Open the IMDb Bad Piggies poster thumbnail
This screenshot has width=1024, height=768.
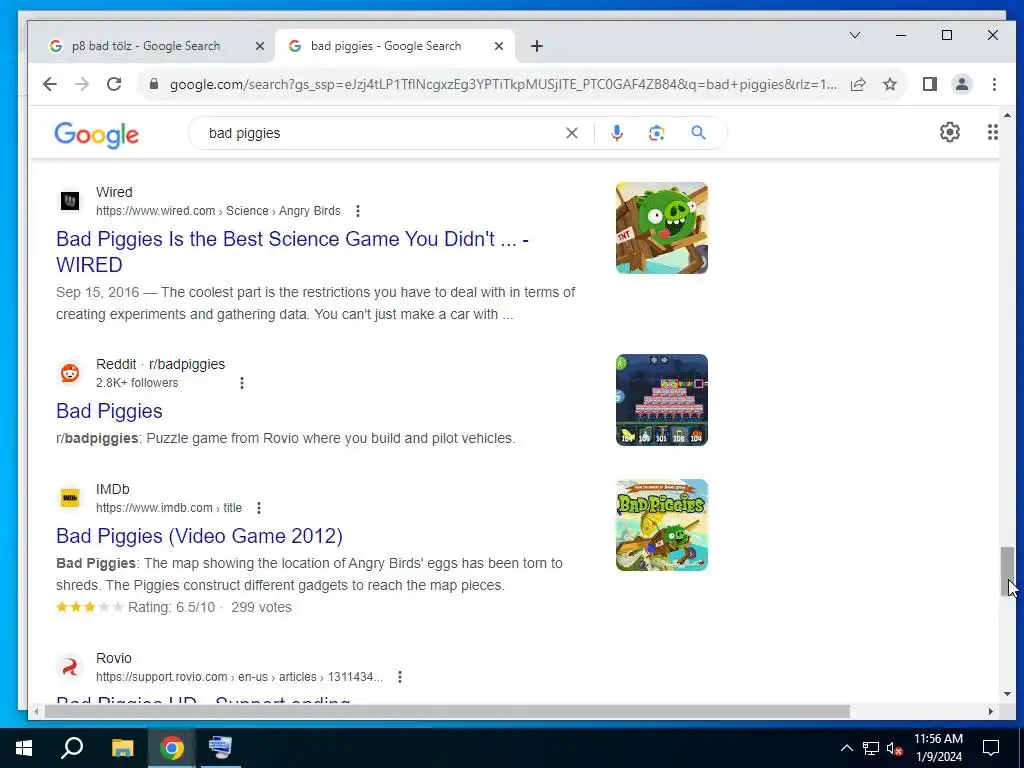(662, 525)
